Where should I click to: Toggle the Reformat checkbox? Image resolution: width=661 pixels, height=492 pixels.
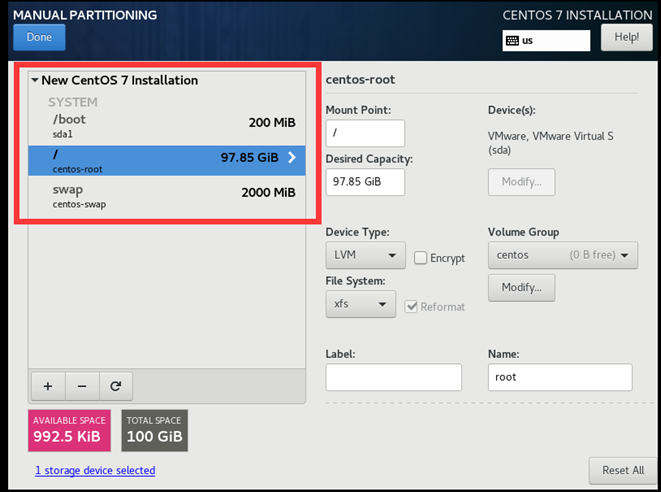point(411,306)
